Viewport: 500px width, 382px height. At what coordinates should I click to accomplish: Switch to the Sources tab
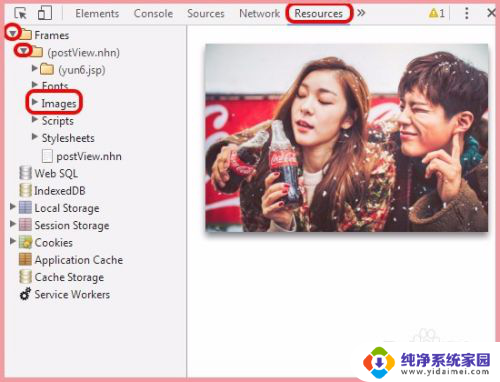206,13
